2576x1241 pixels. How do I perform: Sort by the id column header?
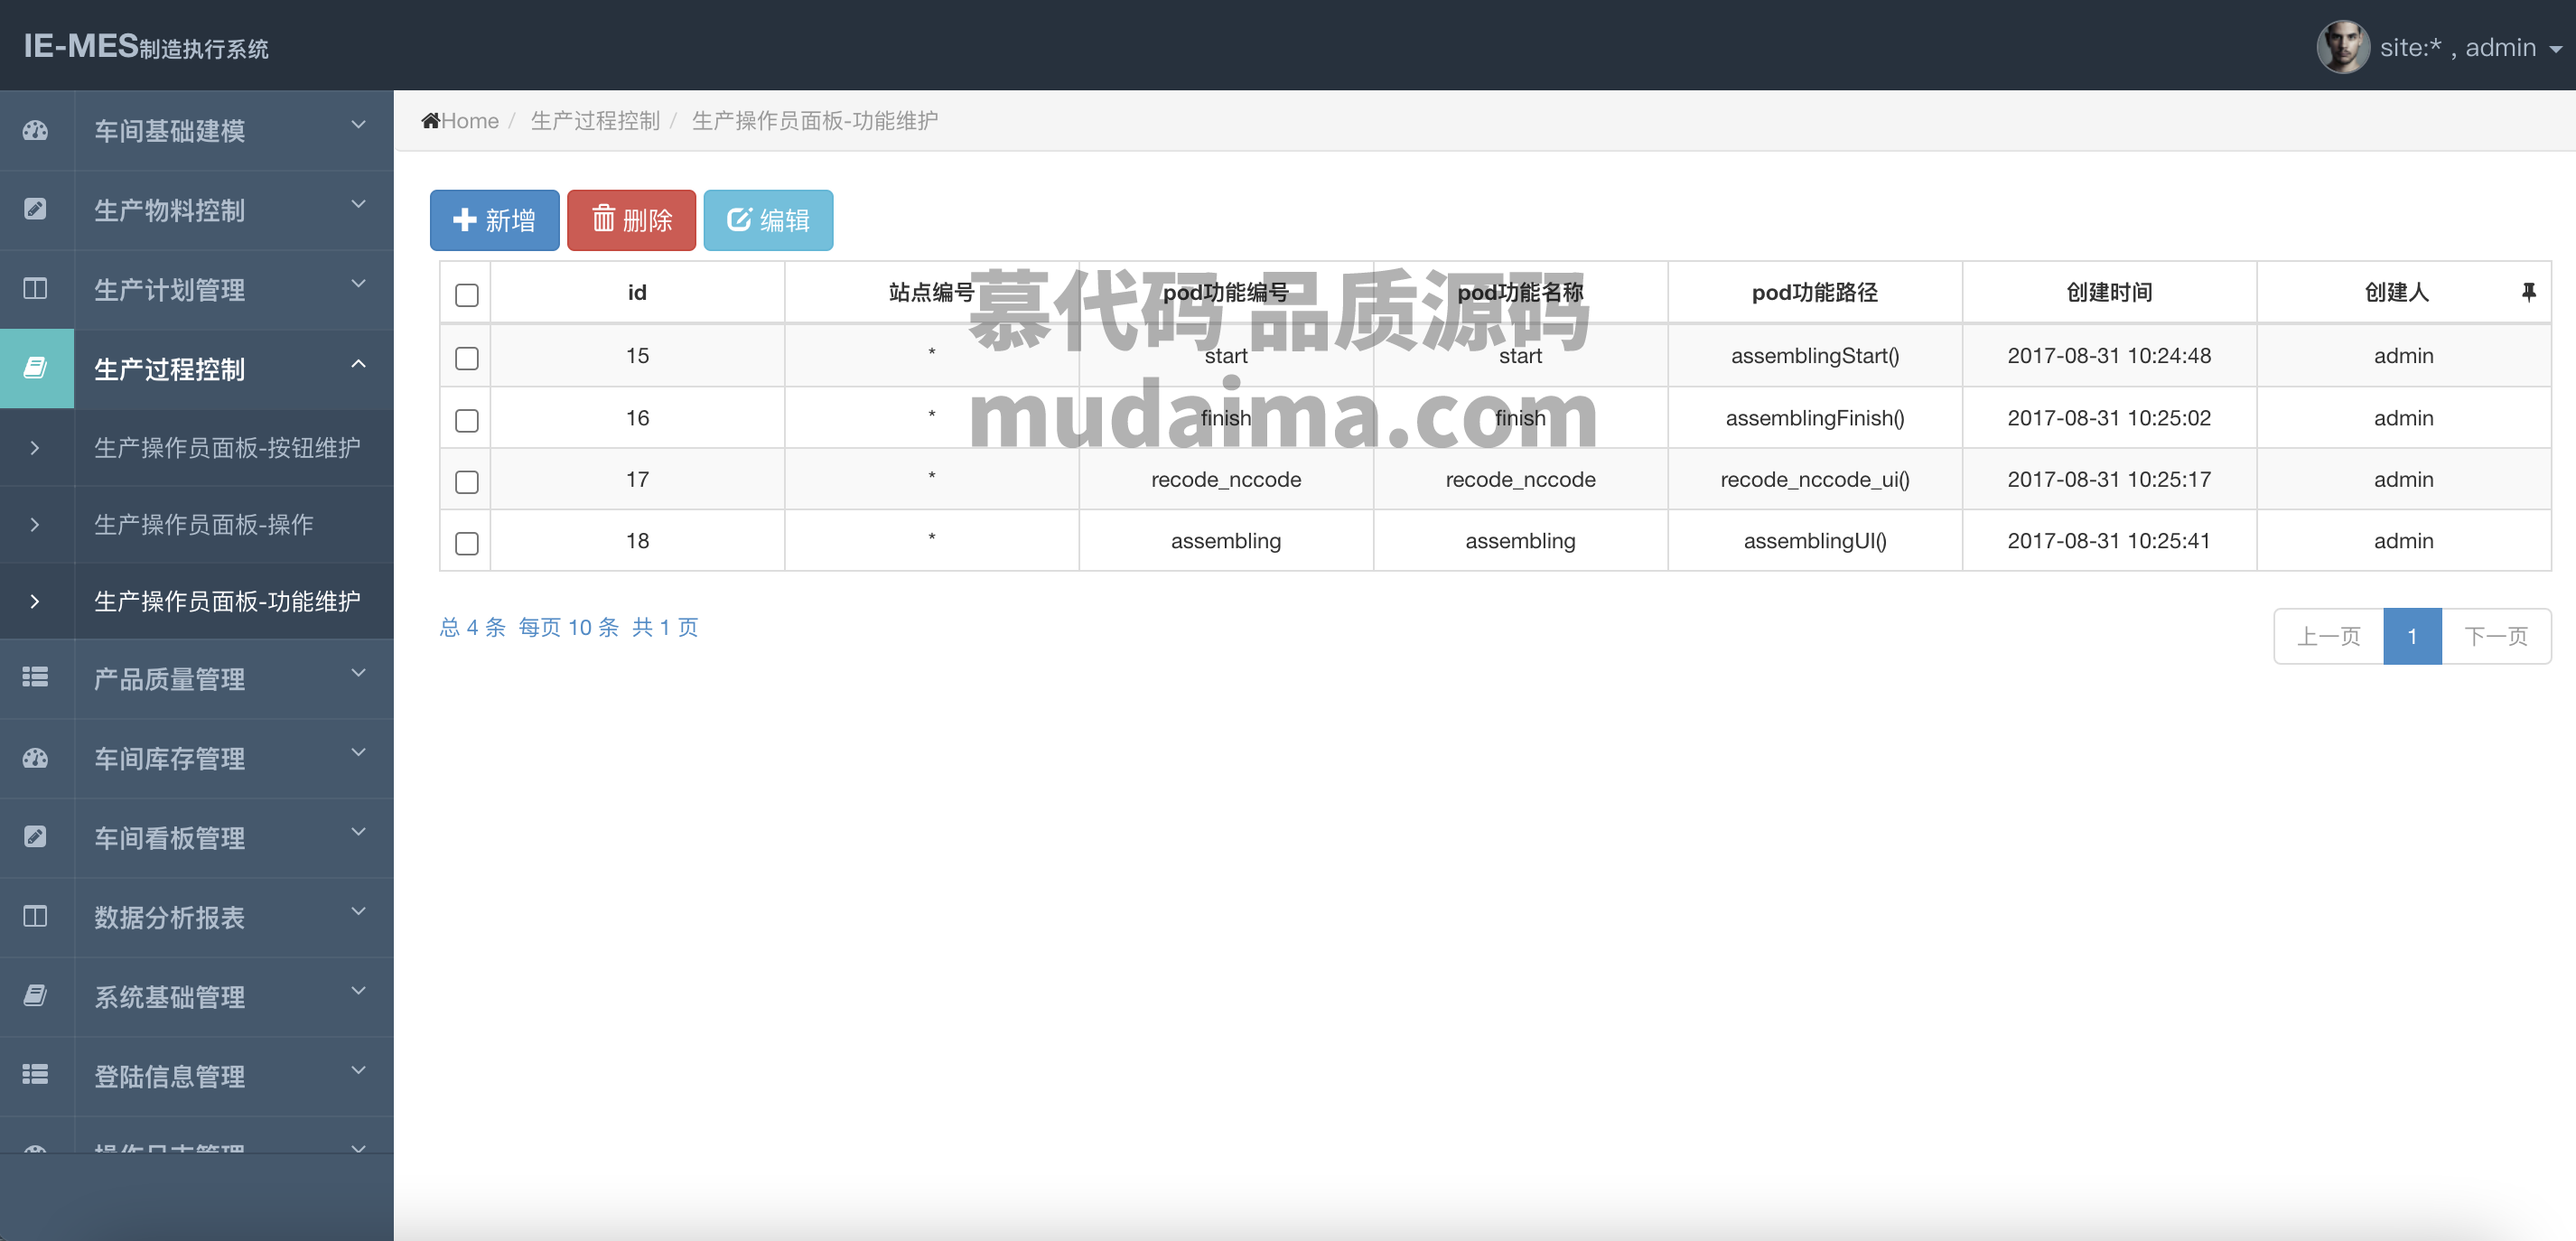(637, 292)
